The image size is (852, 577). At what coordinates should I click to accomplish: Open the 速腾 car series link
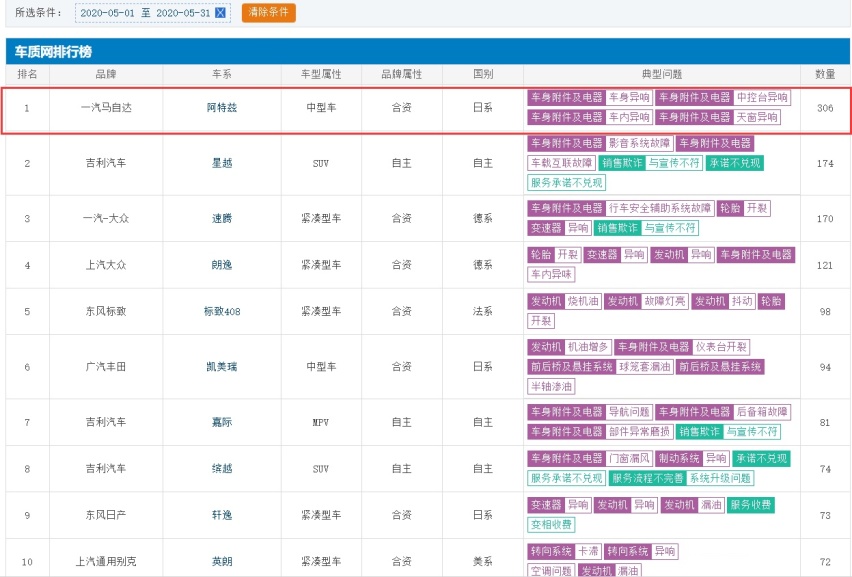(222, 218)
